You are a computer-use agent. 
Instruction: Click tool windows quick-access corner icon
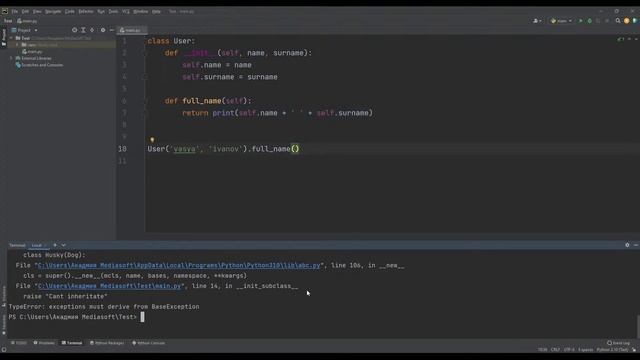point(4,350)
